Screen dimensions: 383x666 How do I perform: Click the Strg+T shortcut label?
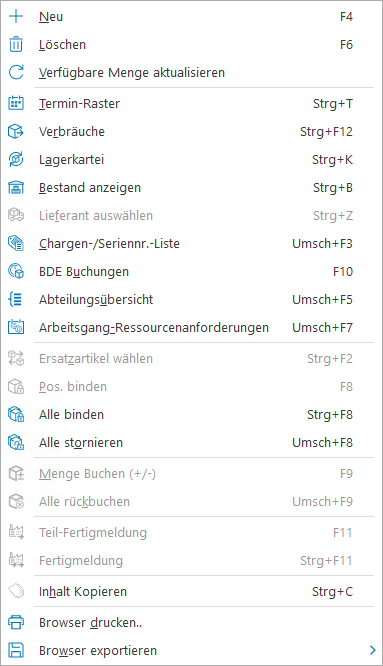(x=333, y=104)
